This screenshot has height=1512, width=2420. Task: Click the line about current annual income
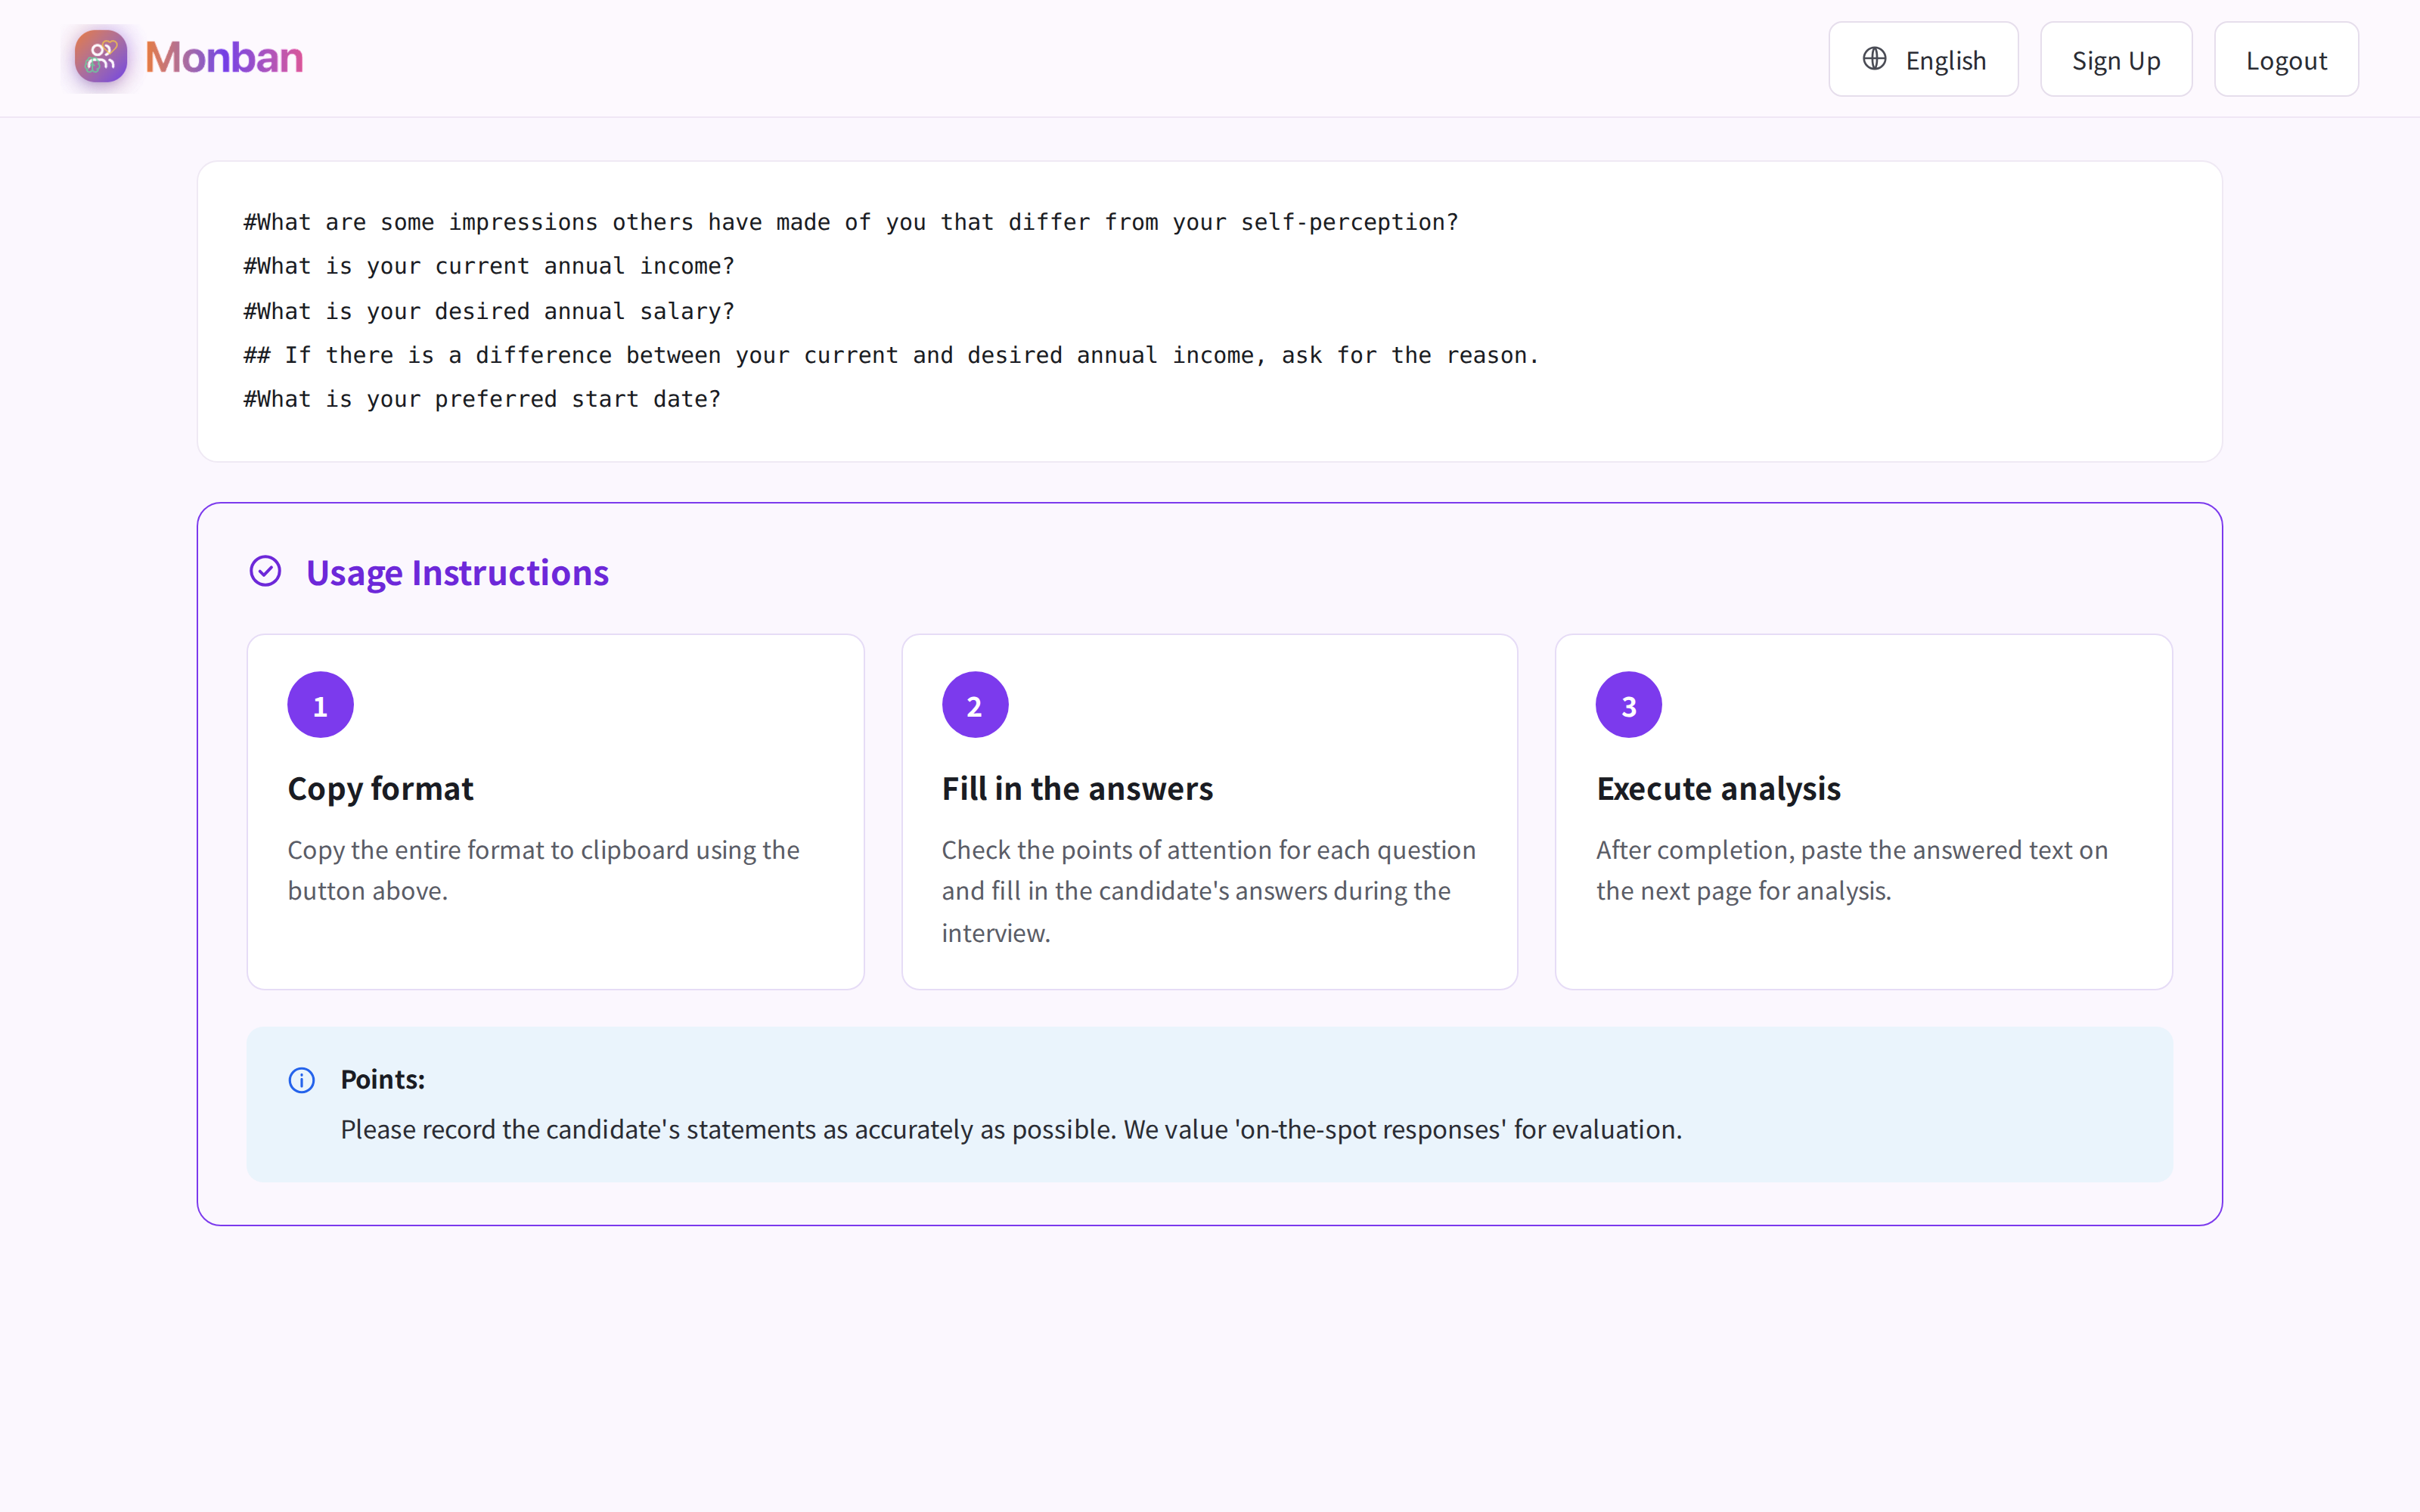point(489,266)
